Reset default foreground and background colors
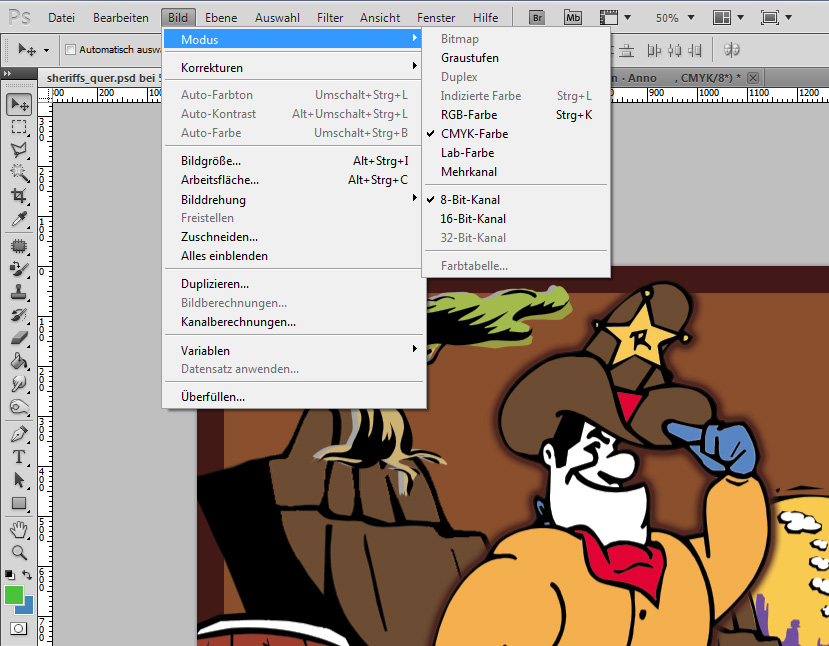Screen dimensions: 829x646 point(10,574)
